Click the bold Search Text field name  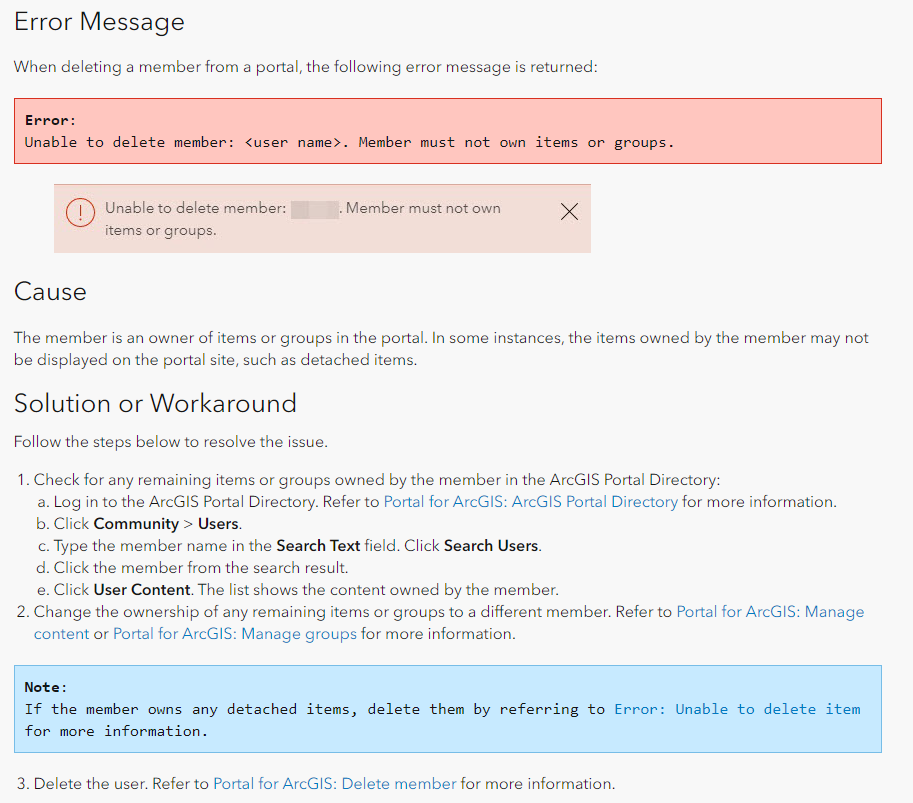click(x=318, y=546)
